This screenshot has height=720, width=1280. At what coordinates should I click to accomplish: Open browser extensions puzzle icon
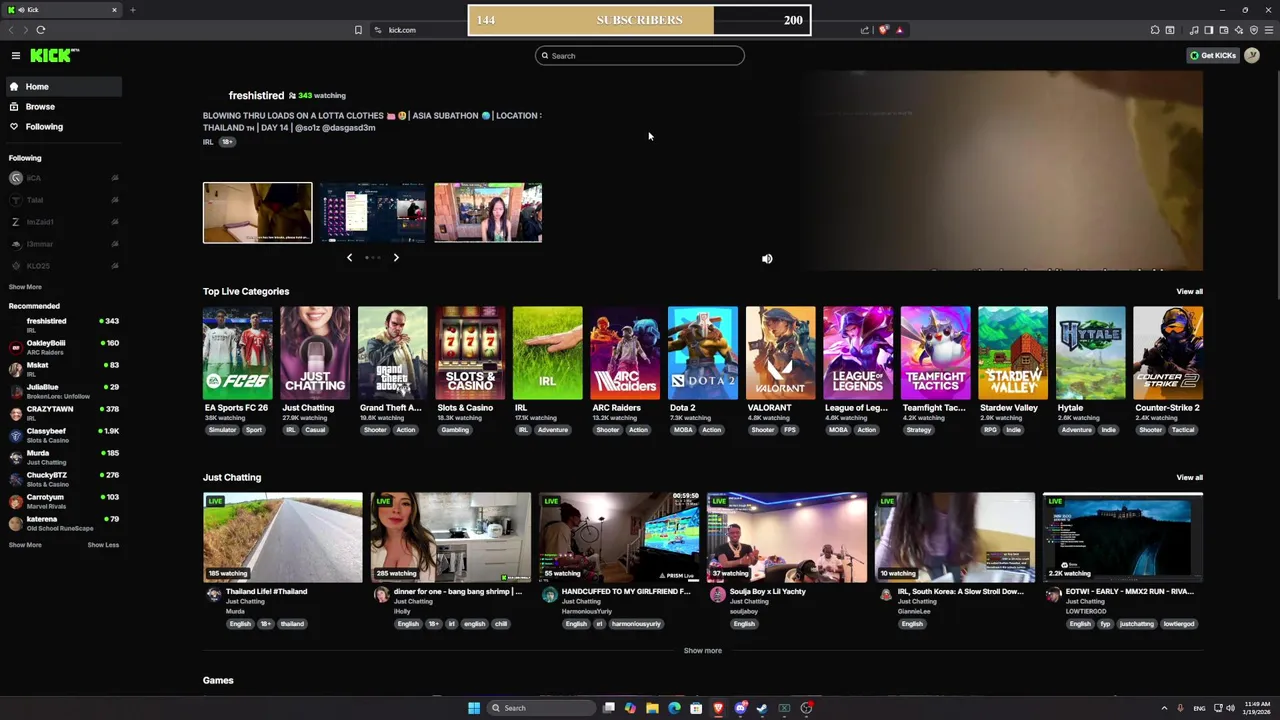(x=1155, y=30)
